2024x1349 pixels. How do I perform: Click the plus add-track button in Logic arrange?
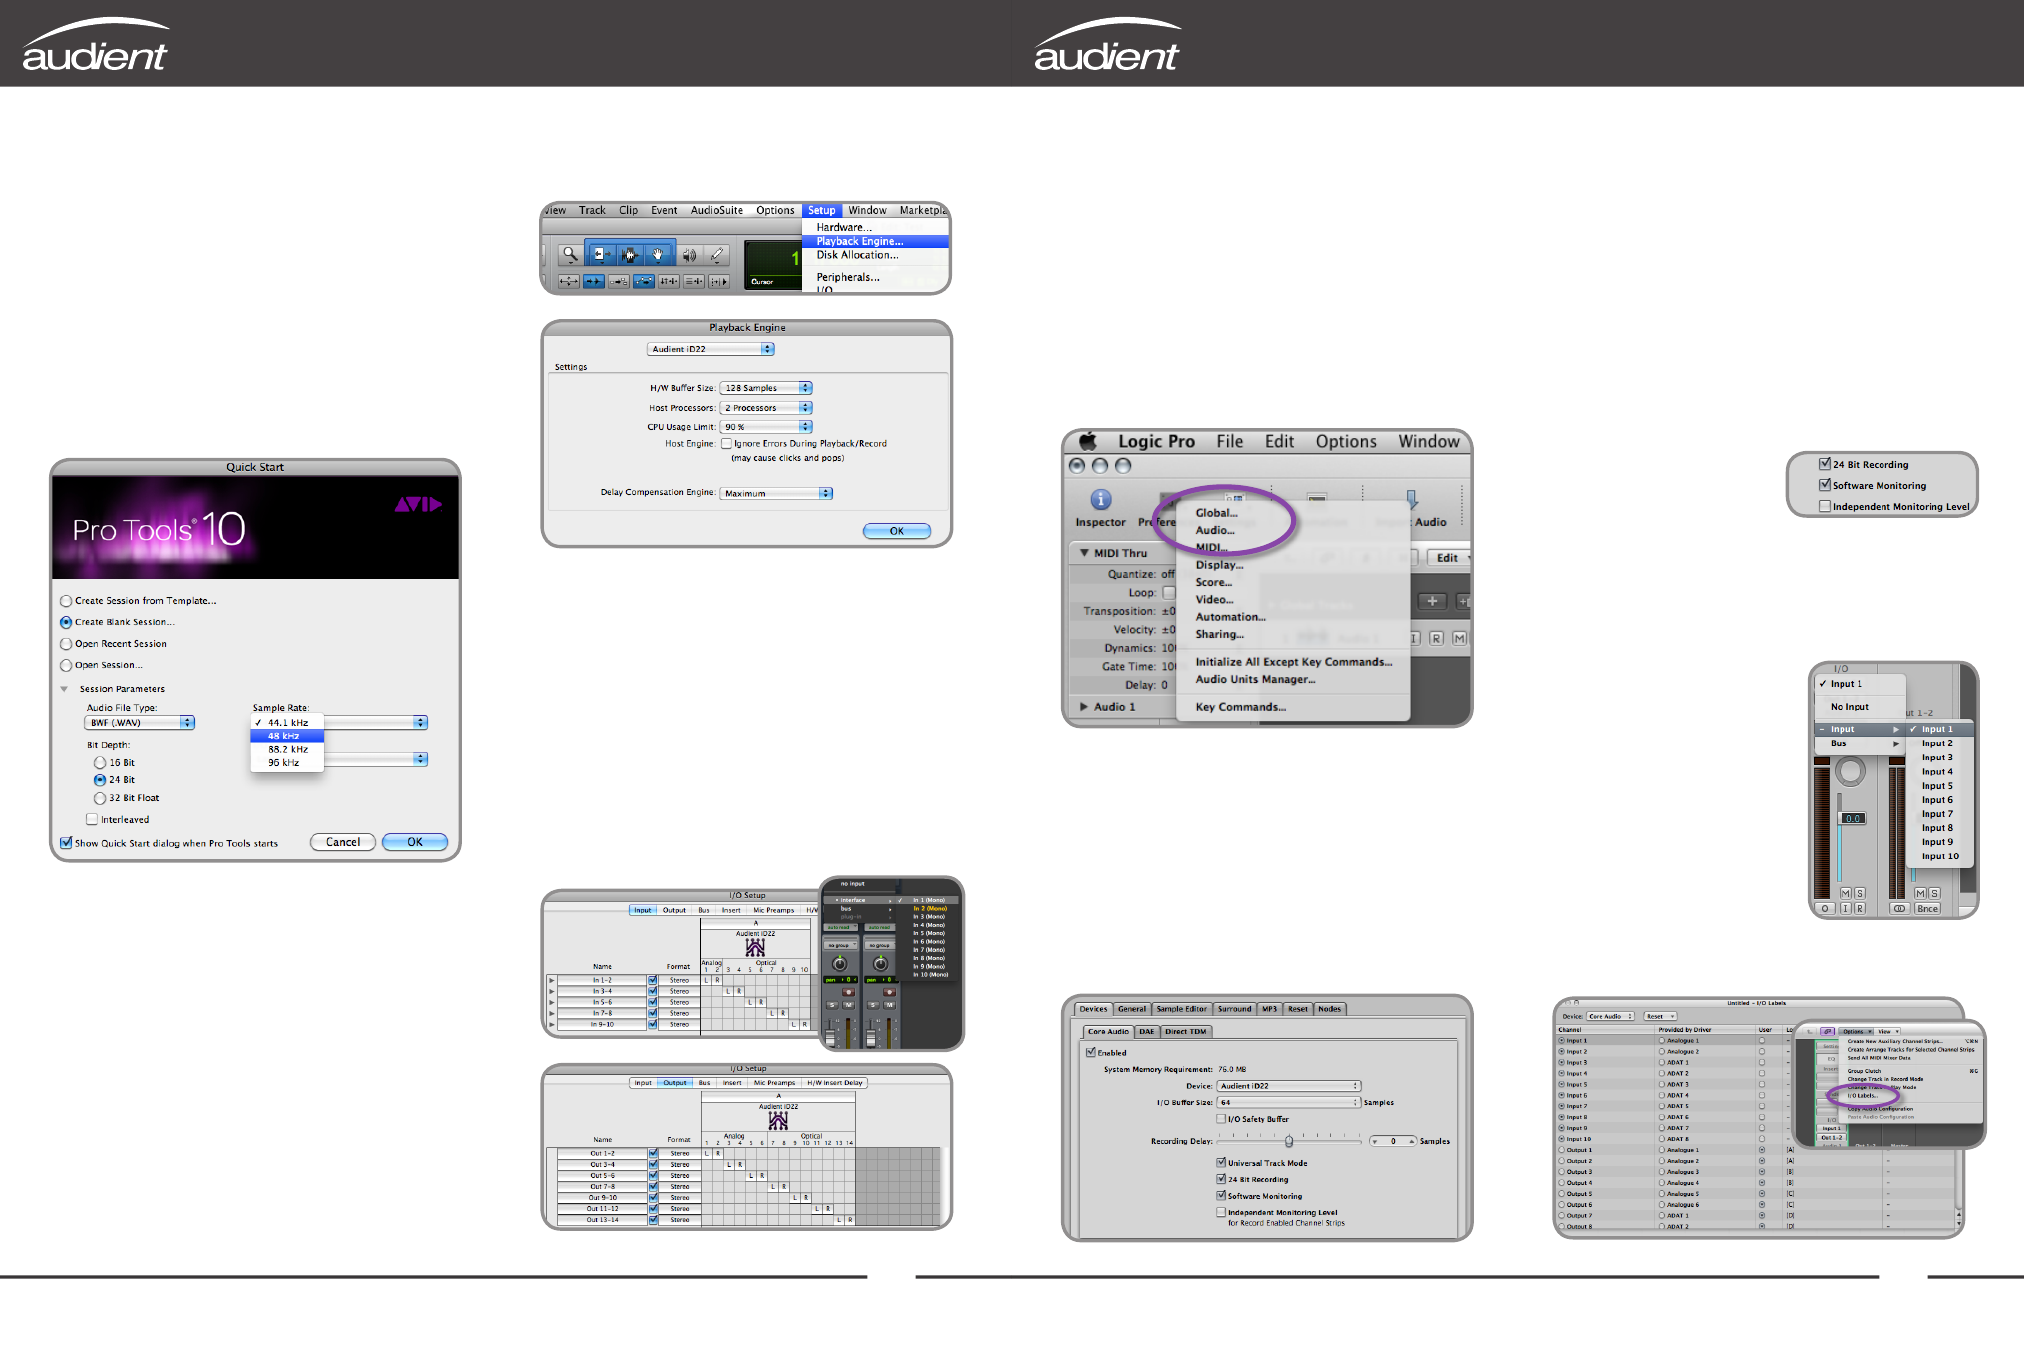click(1432, 601)
